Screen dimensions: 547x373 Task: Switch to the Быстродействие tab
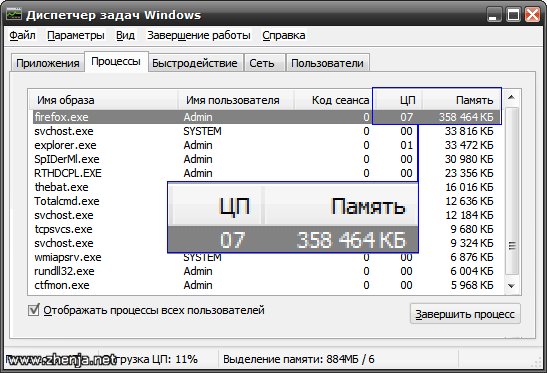(195, 63)
